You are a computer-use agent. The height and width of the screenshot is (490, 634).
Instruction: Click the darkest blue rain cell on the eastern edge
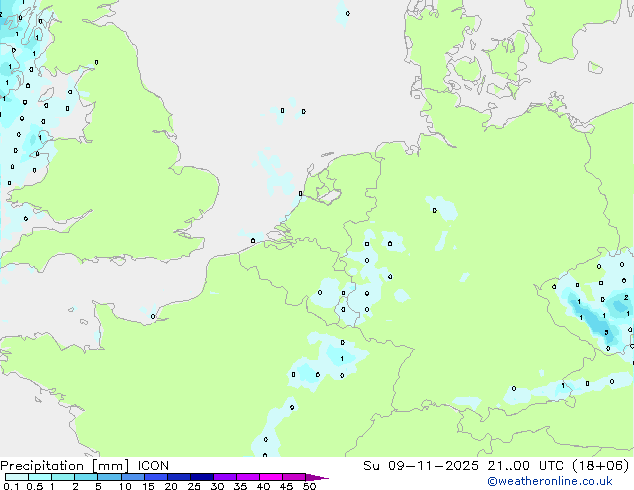[601, 324]
